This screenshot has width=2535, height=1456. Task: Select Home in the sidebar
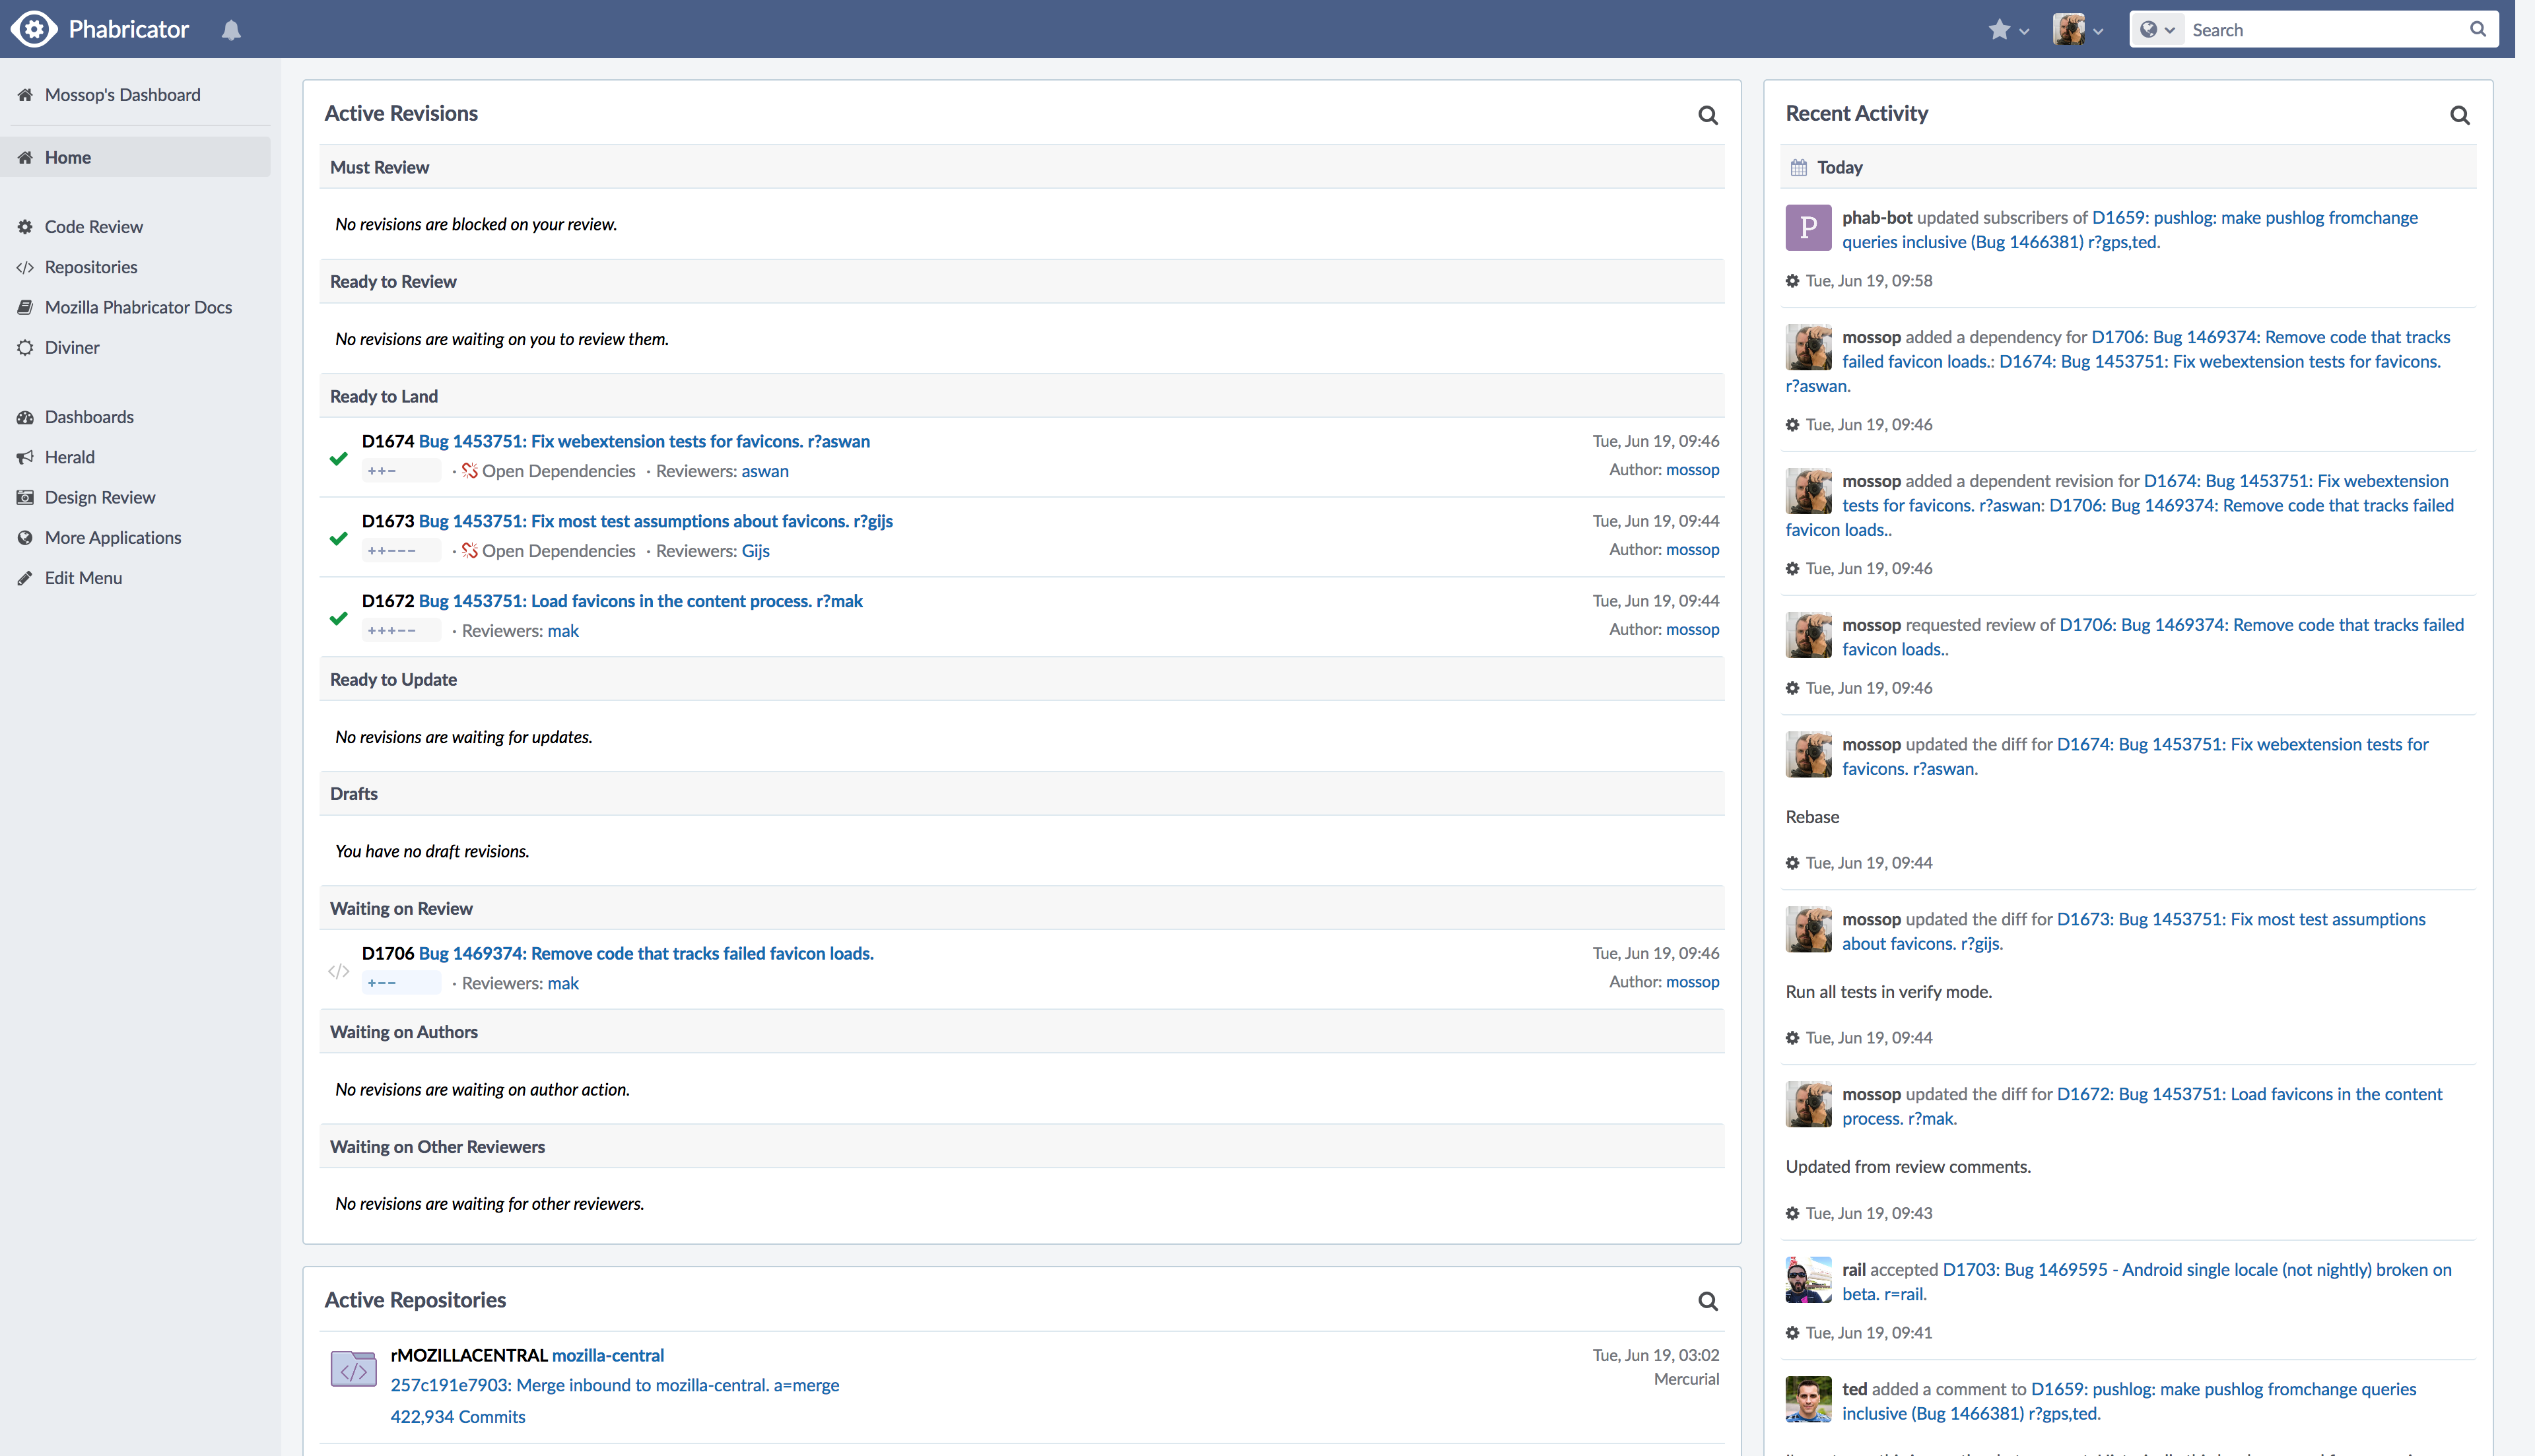135,157
